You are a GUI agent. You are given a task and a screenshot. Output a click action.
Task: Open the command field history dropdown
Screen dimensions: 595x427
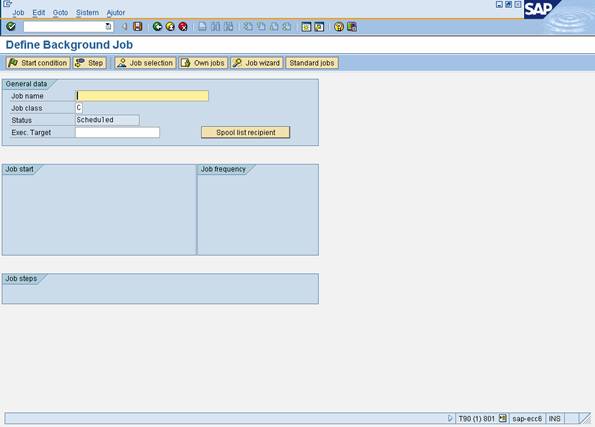pyautogui.click(x=109, y=27)
